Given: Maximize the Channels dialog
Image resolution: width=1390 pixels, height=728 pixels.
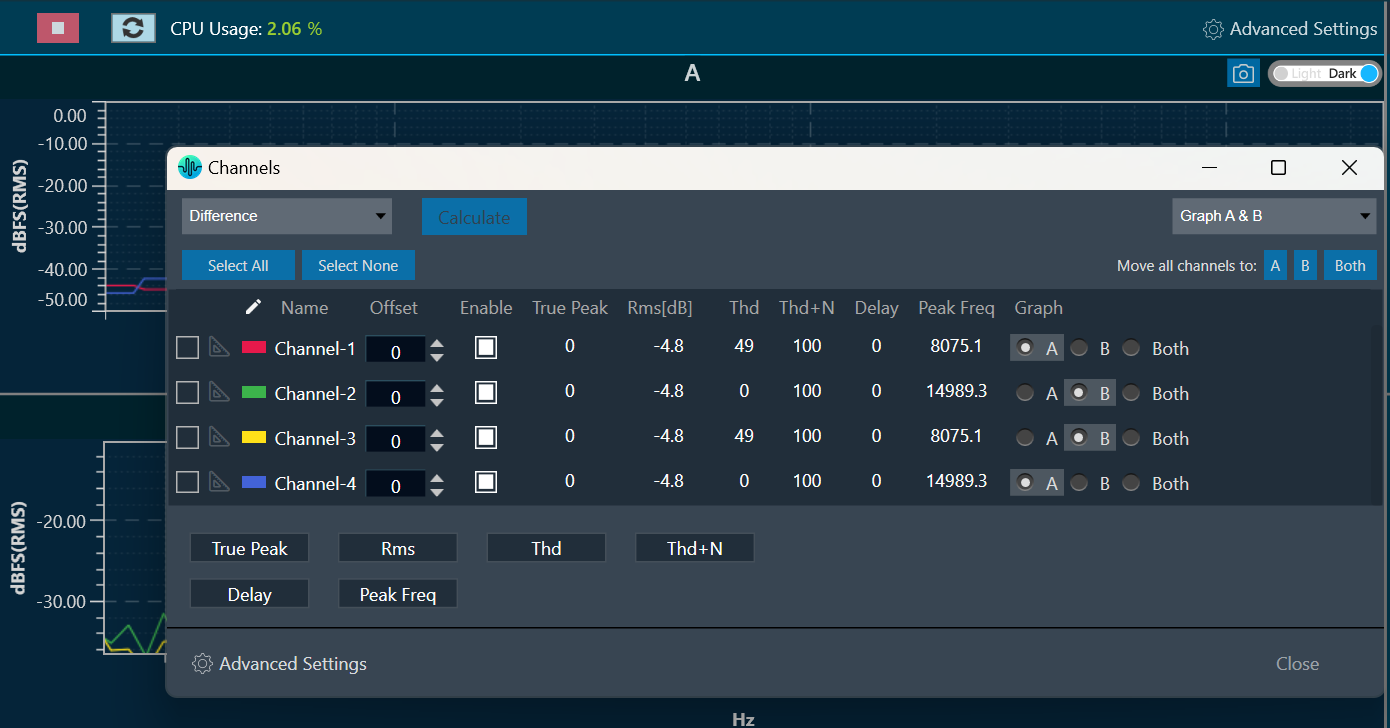Looking at the screenshot, I should tap(1278, 168).
